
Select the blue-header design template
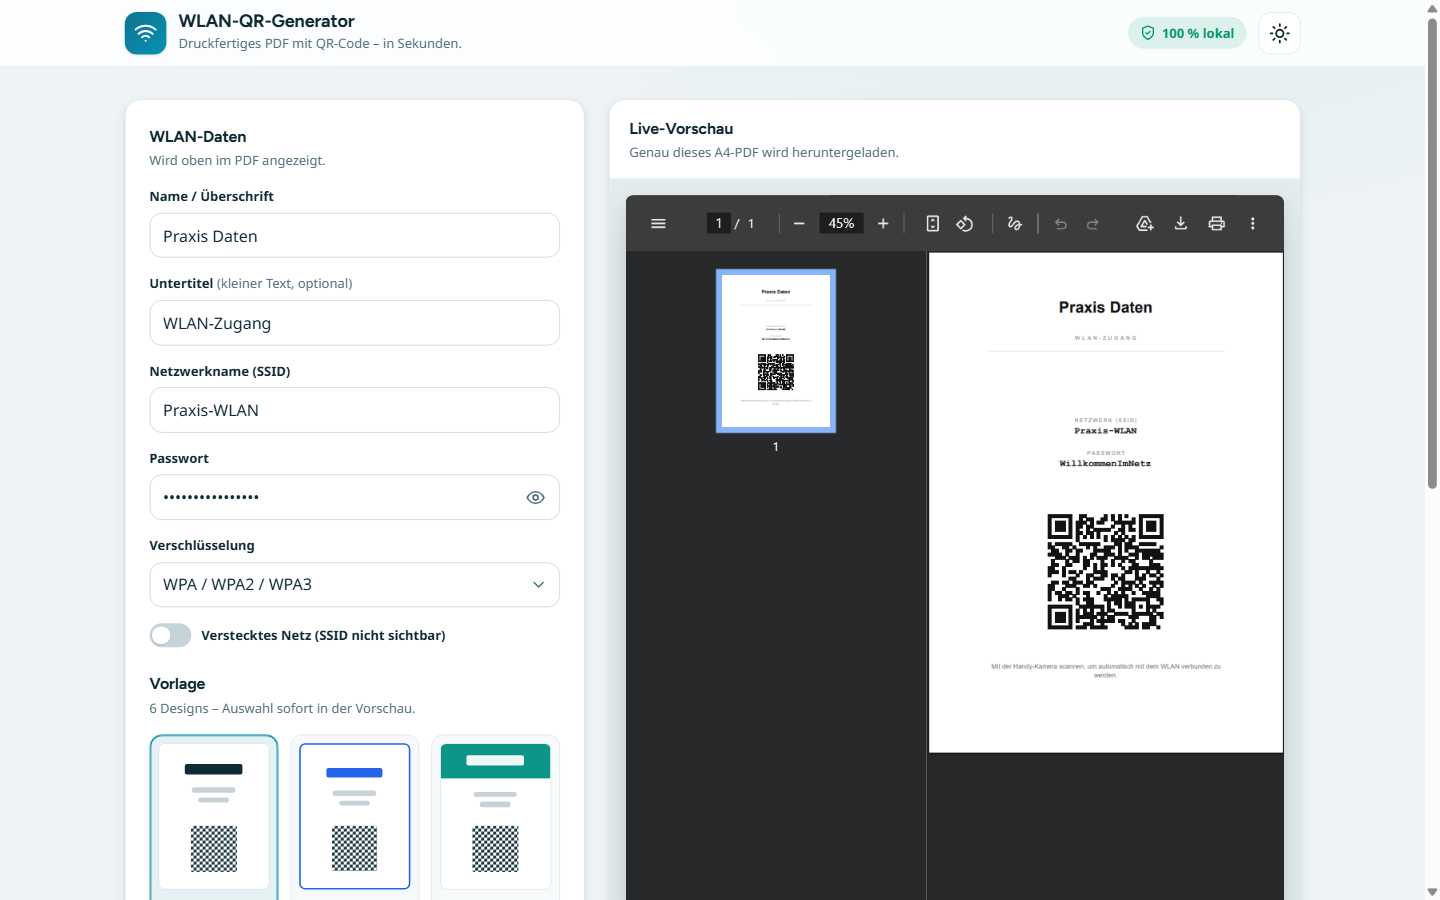click(355, 816)
